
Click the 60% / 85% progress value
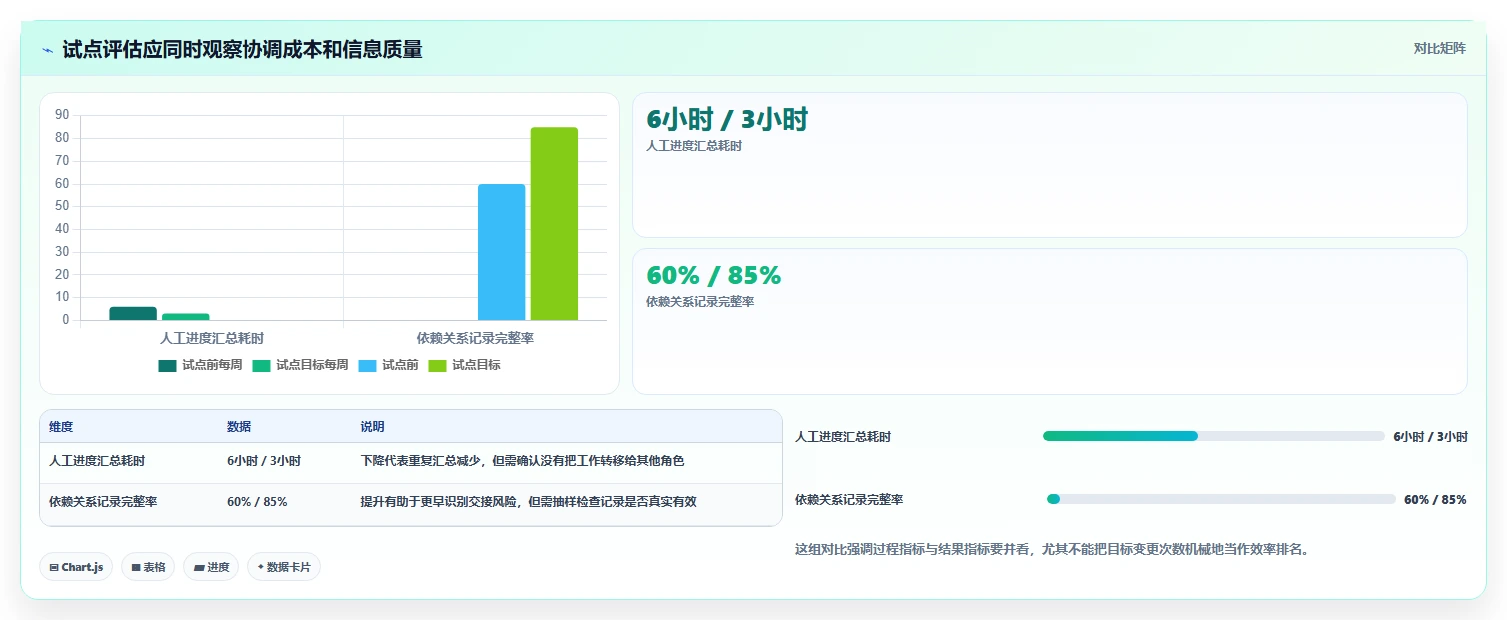(1435, 500)
